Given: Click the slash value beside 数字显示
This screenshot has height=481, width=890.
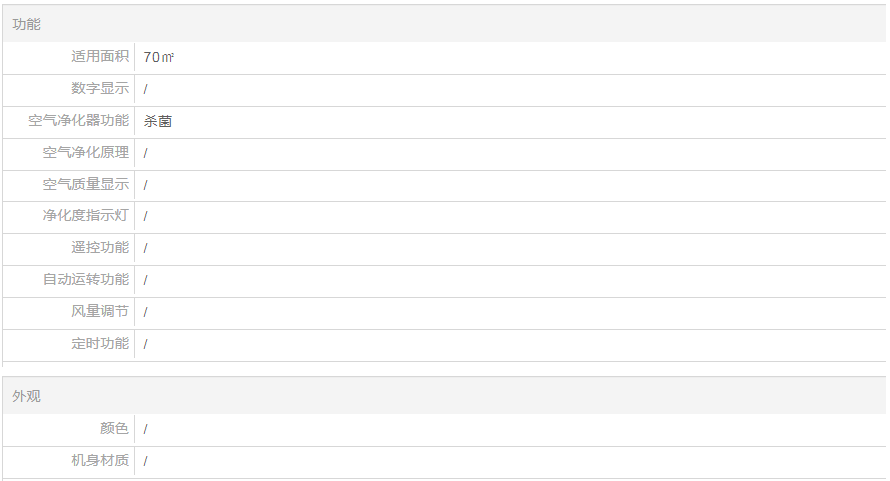Looking at the screenshot, I should click(146, 90).
